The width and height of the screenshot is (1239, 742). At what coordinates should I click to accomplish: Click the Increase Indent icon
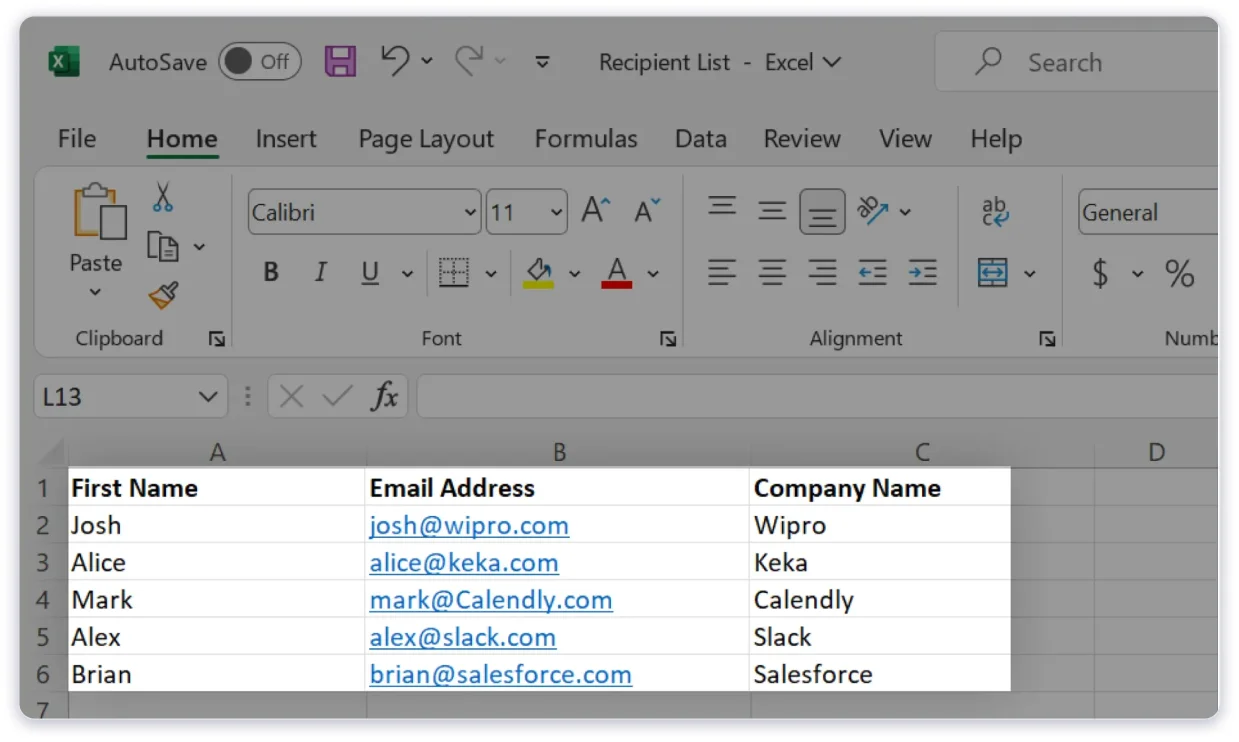pyautogui.click(x=922, y=273)
